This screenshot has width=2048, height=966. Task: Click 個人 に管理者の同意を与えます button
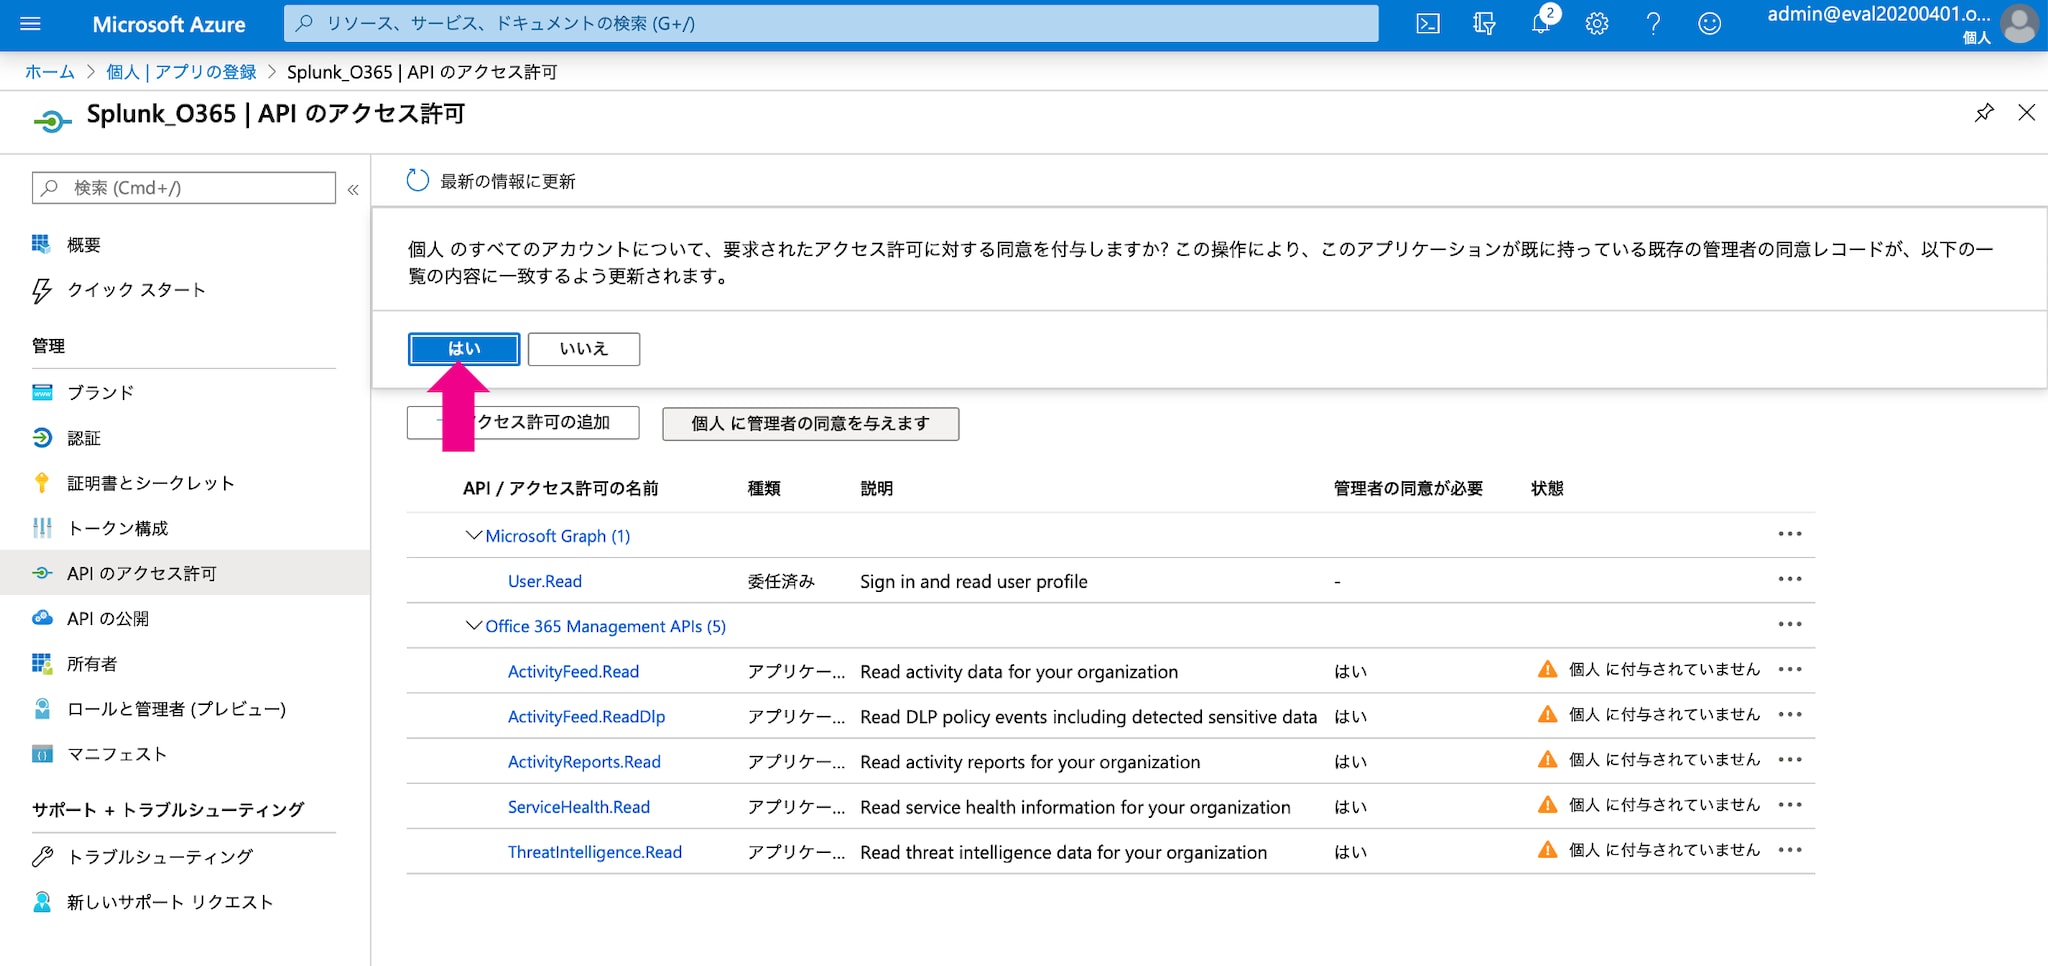pyautogui.click(x=810, y=424)
